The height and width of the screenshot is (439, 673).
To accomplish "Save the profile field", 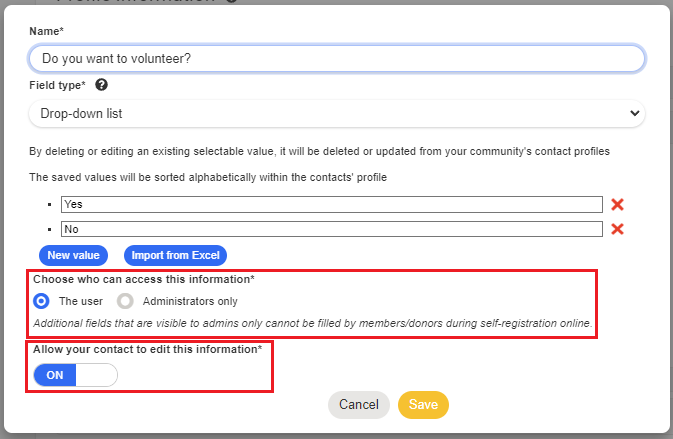I will [423, 405].
